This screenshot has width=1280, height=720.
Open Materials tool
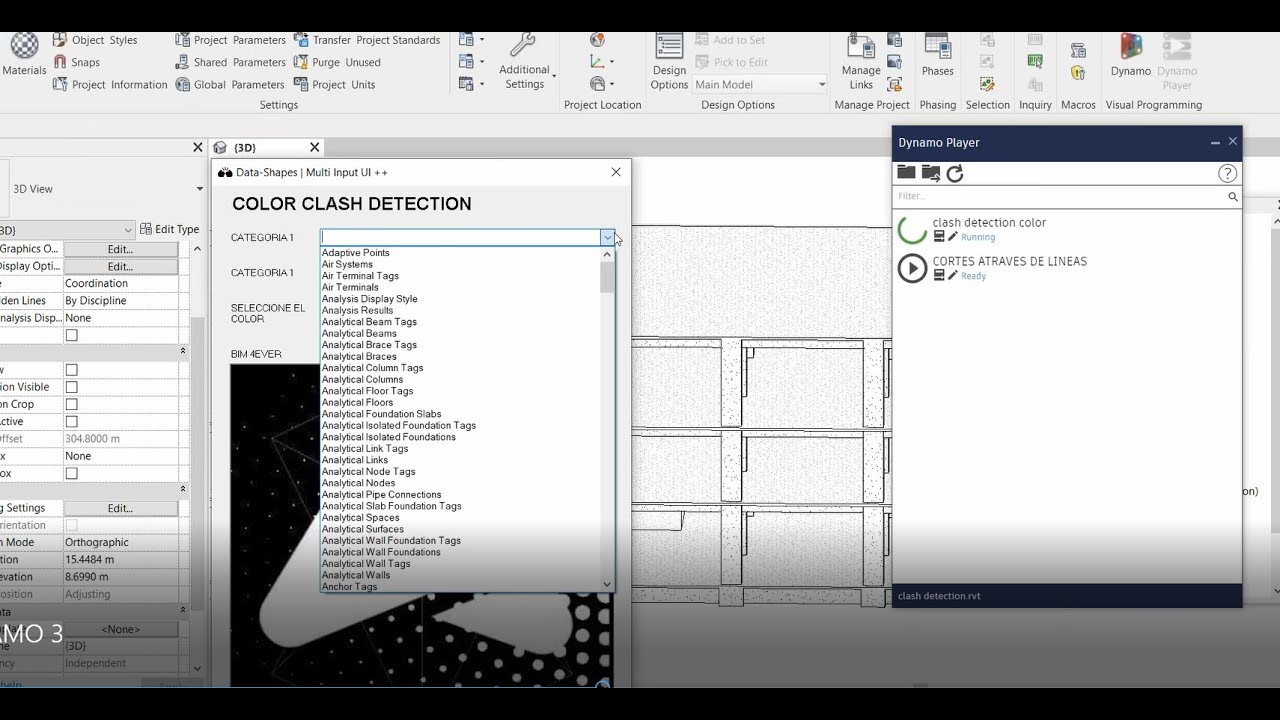tap(24, 54)
